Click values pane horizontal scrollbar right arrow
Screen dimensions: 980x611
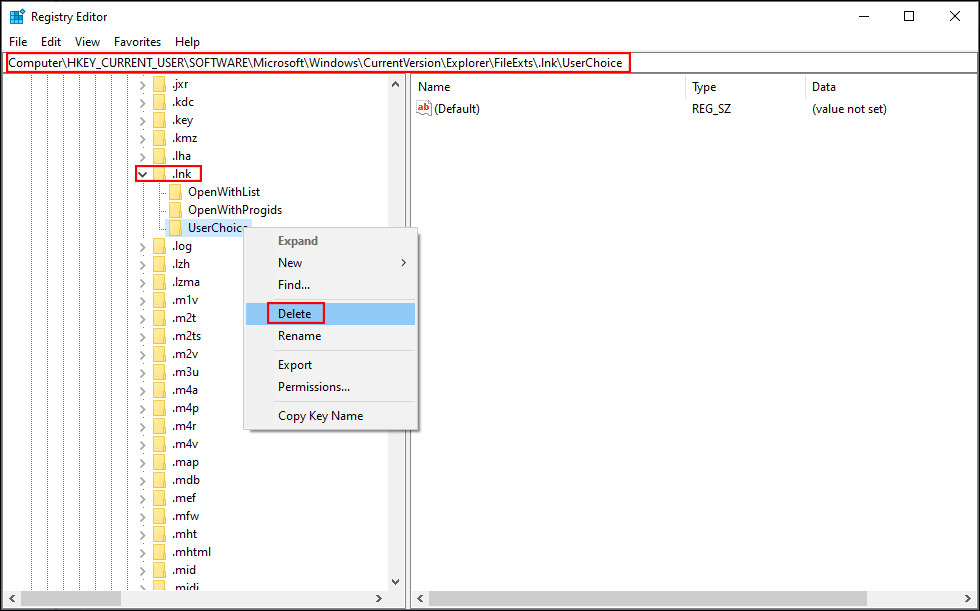968,599
